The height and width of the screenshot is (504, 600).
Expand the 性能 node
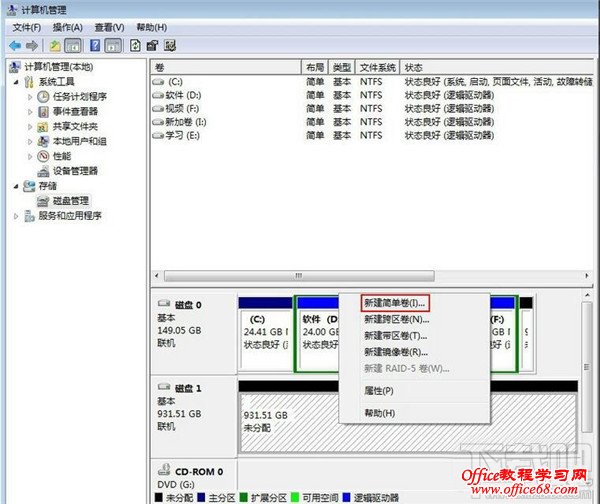point(30,157)
